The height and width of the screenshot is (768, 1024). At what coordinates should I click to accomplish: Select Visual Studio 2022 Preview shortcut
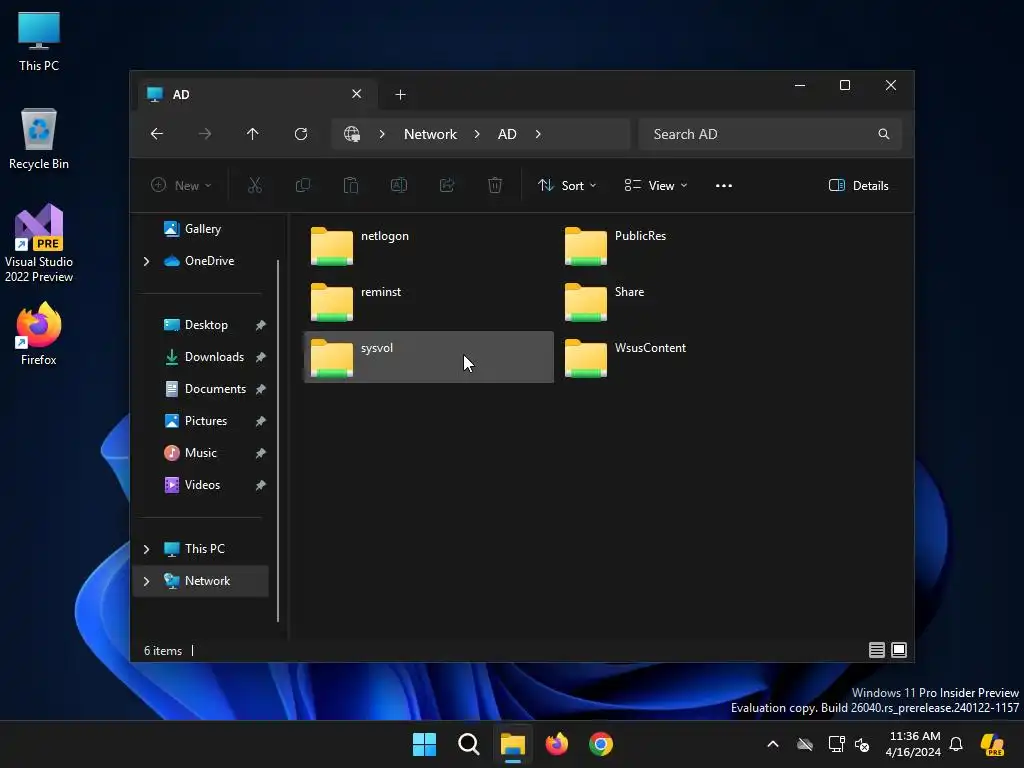[39, 244]
